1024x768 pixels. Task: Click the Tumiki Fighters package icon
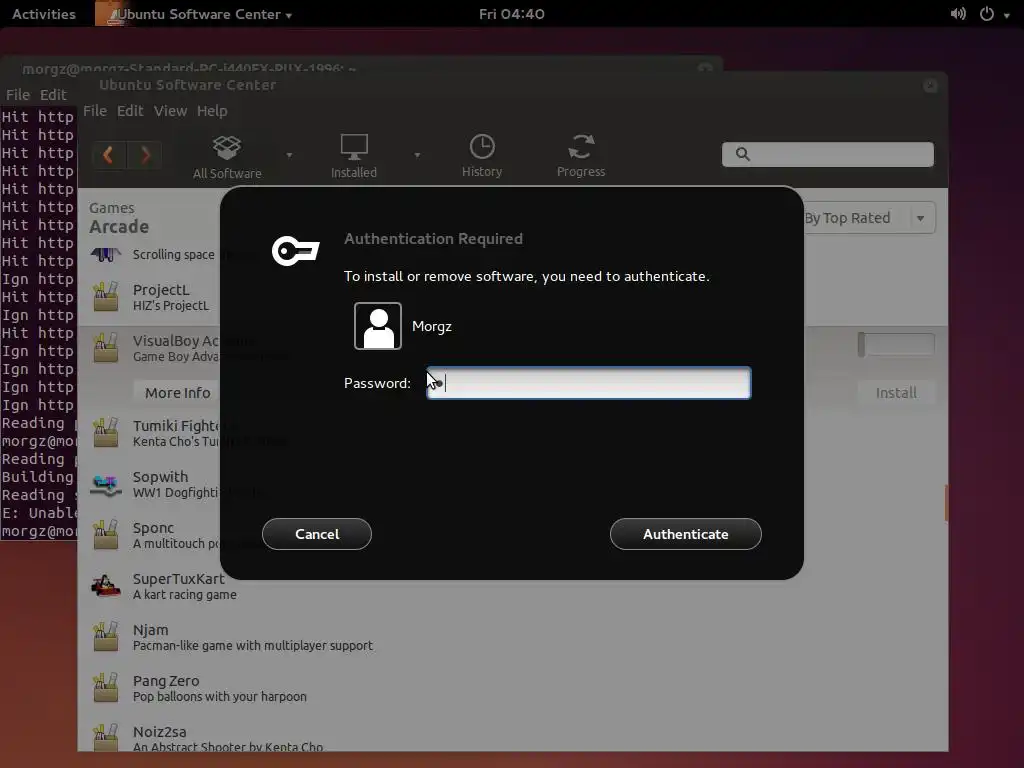pos(106,432)
